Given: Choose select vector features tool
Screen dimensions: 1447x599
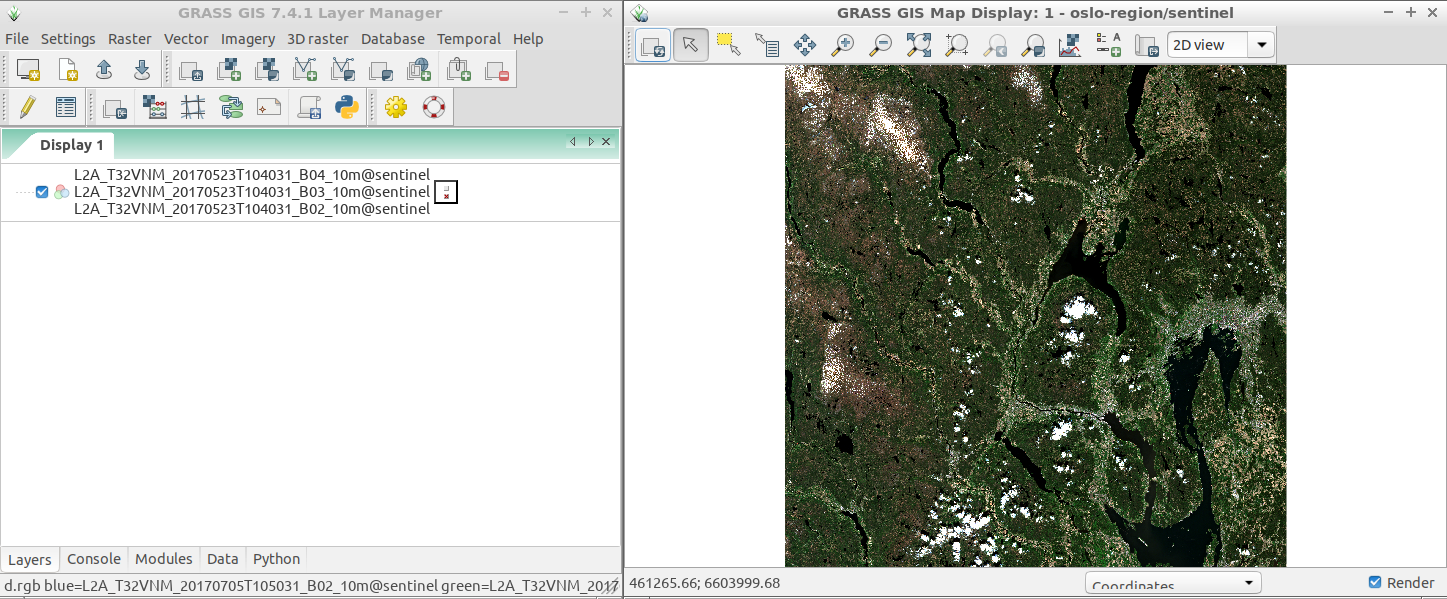Looking at the screenshot, I should pyautogui.click(x=729, y=45).
